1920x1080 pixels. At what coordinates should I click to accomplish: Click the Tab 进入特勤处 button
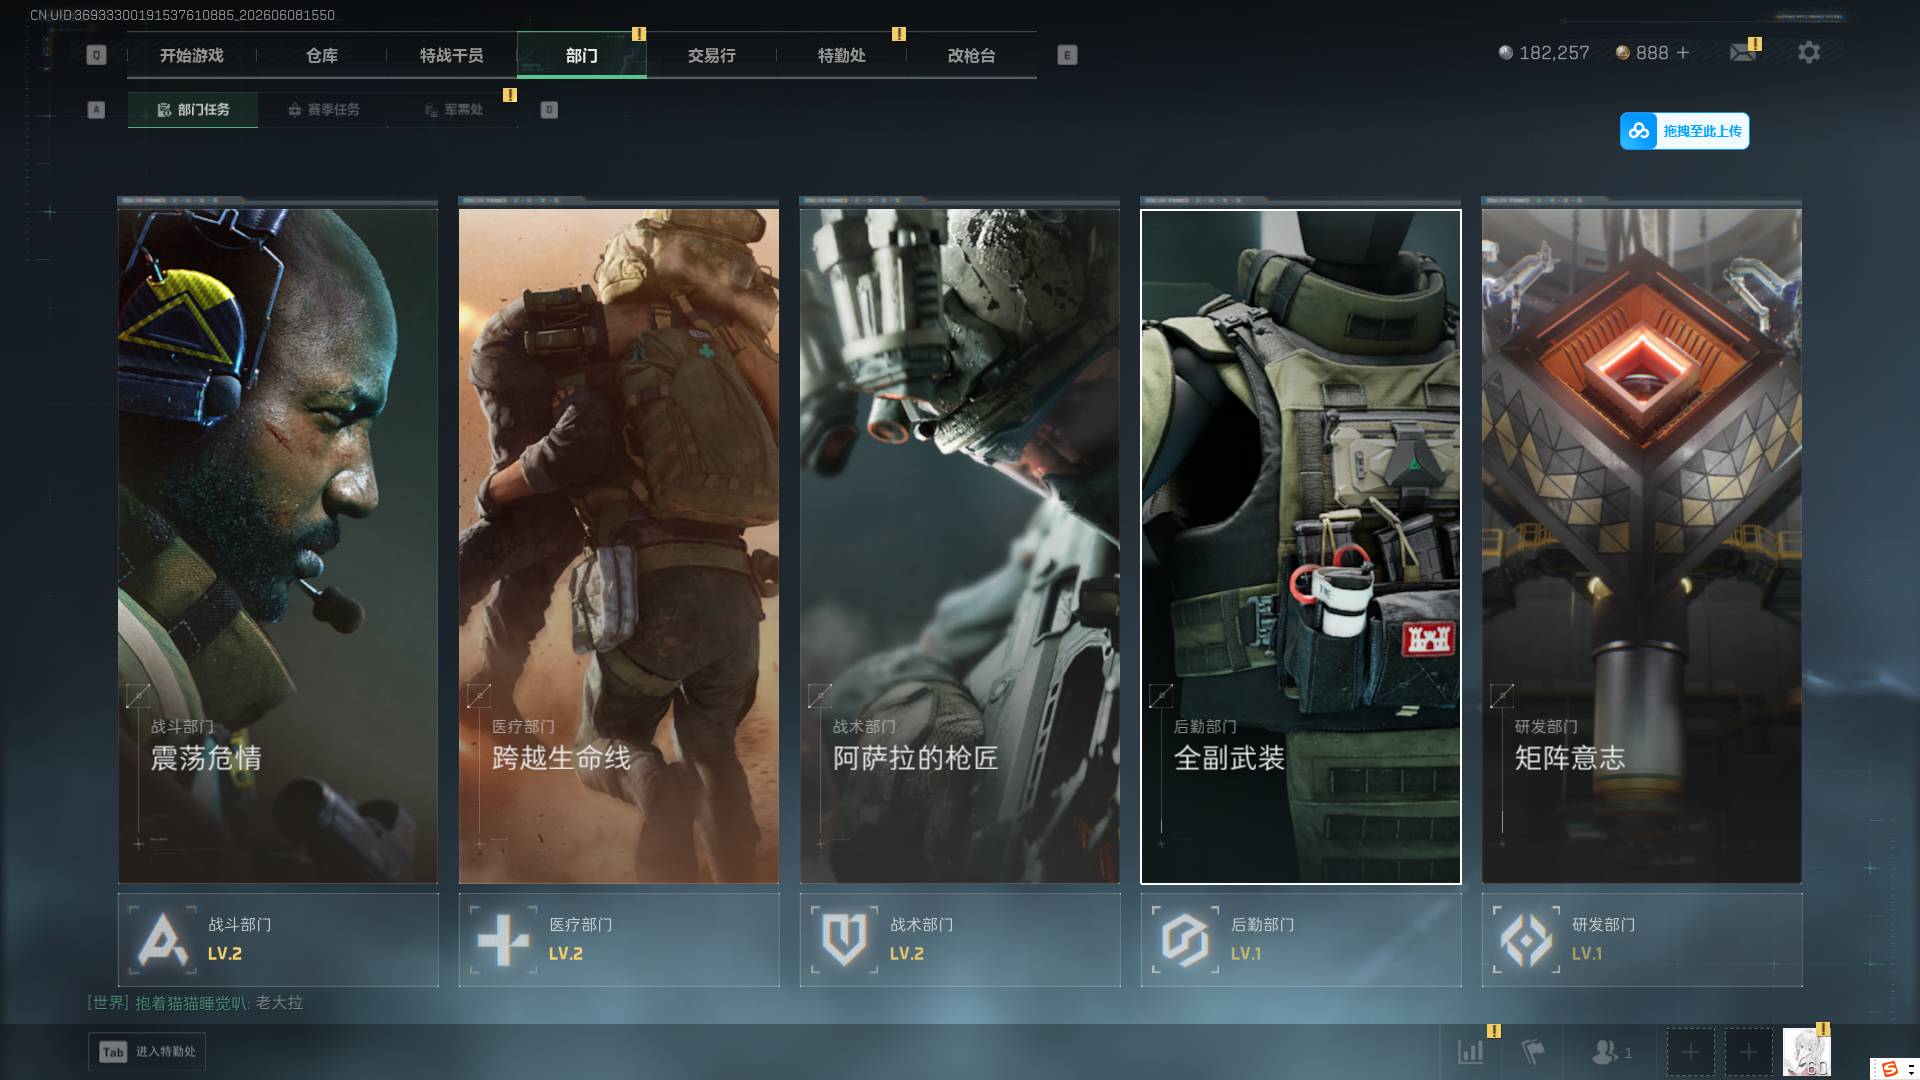pyautogui.click(x=147, y=1052)
